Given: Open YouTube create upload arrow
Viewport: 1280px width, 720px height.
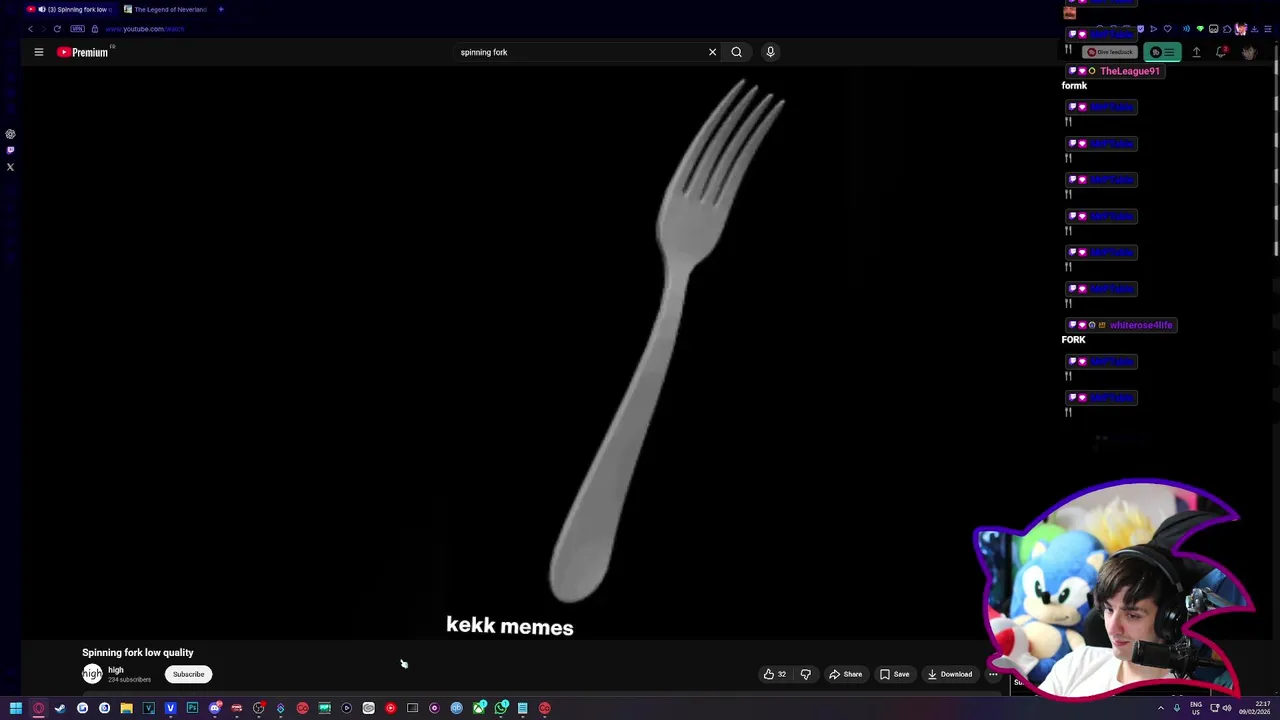Looking at the screenshot, I should pyautogui.click(x=1196, y=52).
